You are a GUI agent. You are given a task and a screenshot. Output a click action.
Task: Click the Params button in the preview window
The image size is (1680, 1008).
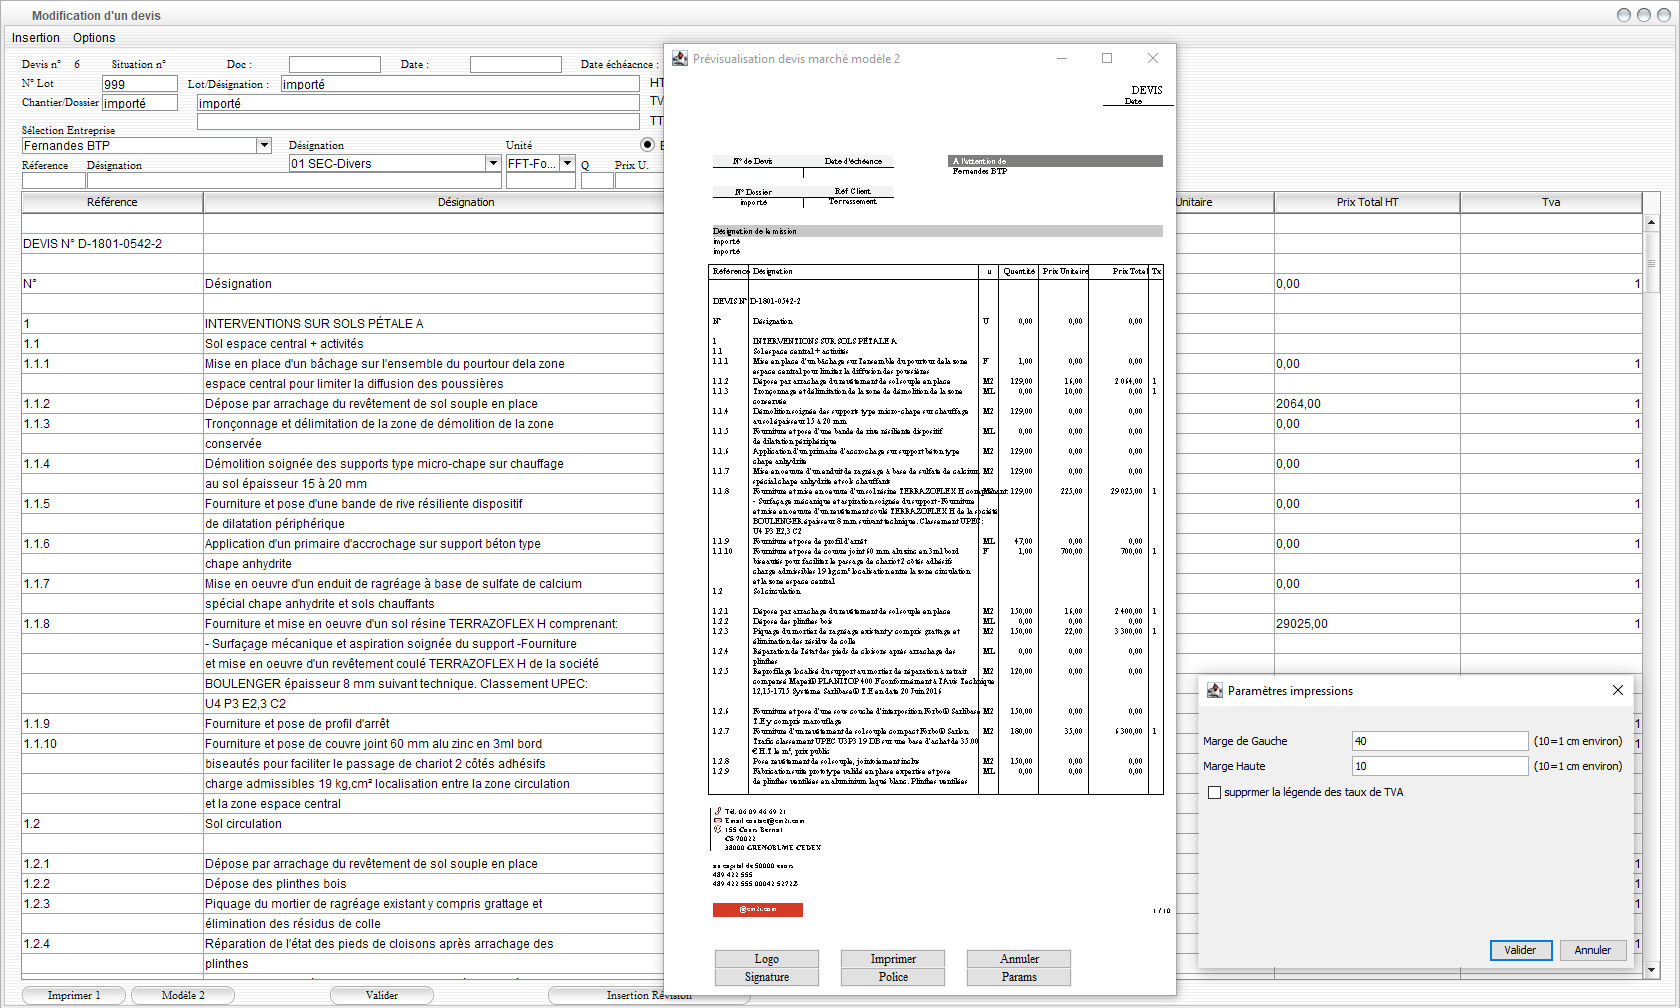(x=1019, y=977)
